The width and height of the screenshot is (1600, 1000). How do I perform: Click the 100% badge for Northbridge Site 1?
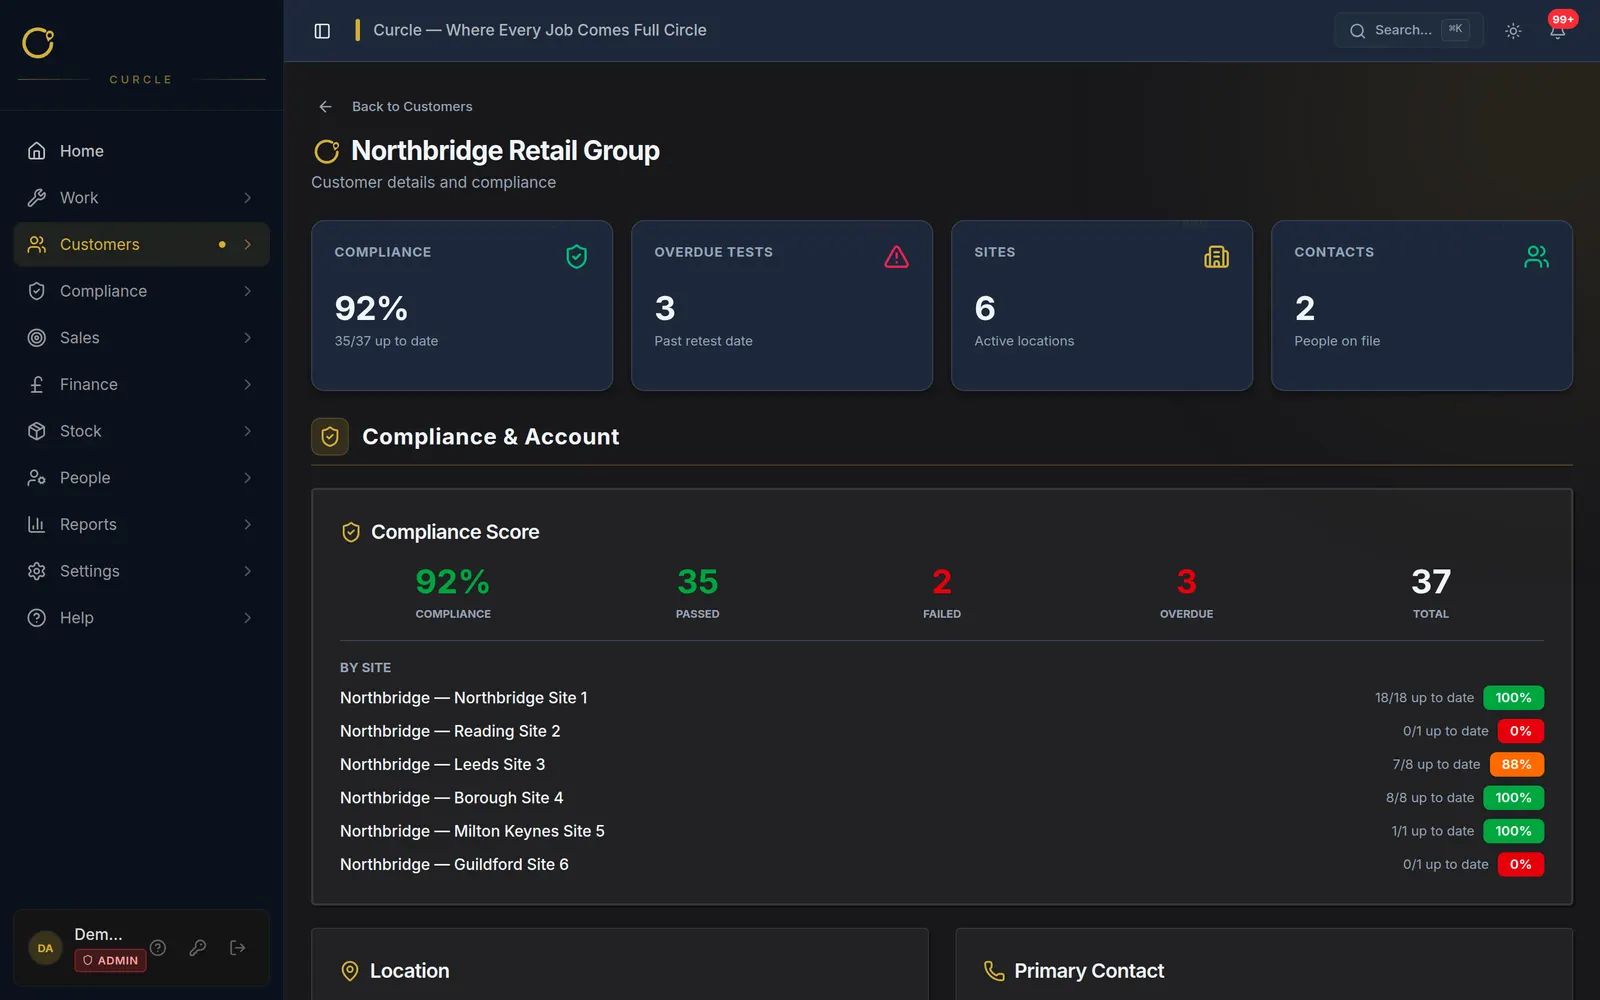1513,698
